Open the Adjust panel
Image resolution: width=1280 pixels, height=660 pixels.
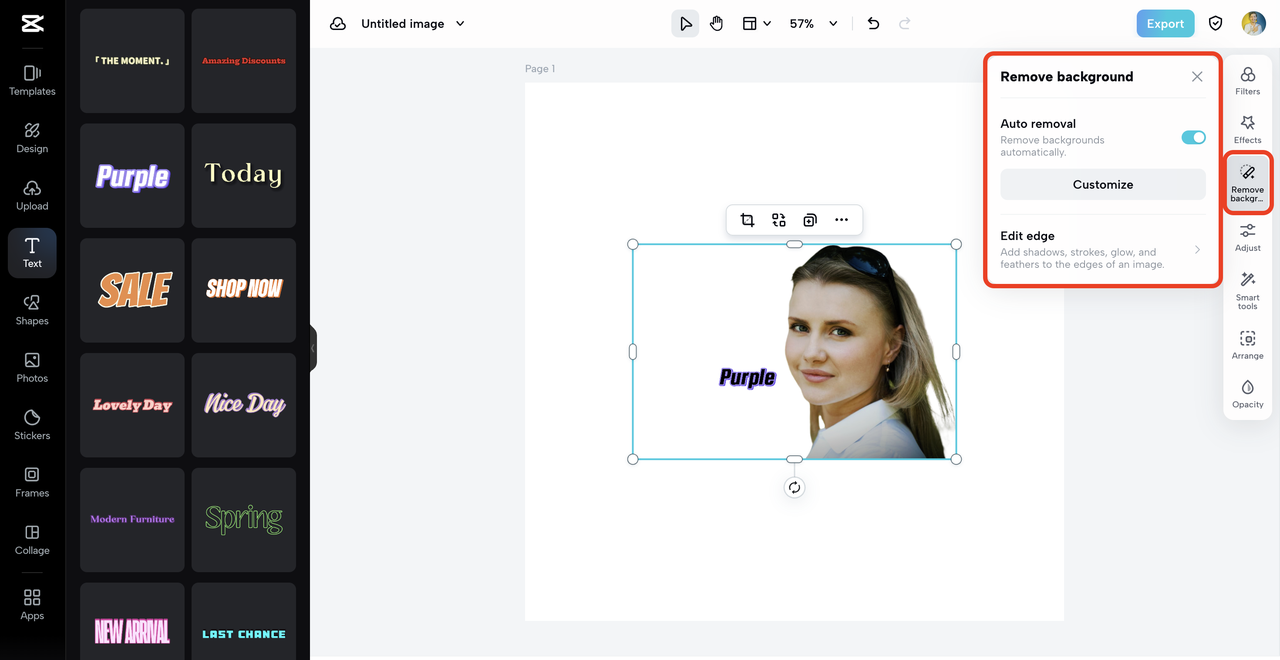pyautogui.click(x=1248, y=238)
